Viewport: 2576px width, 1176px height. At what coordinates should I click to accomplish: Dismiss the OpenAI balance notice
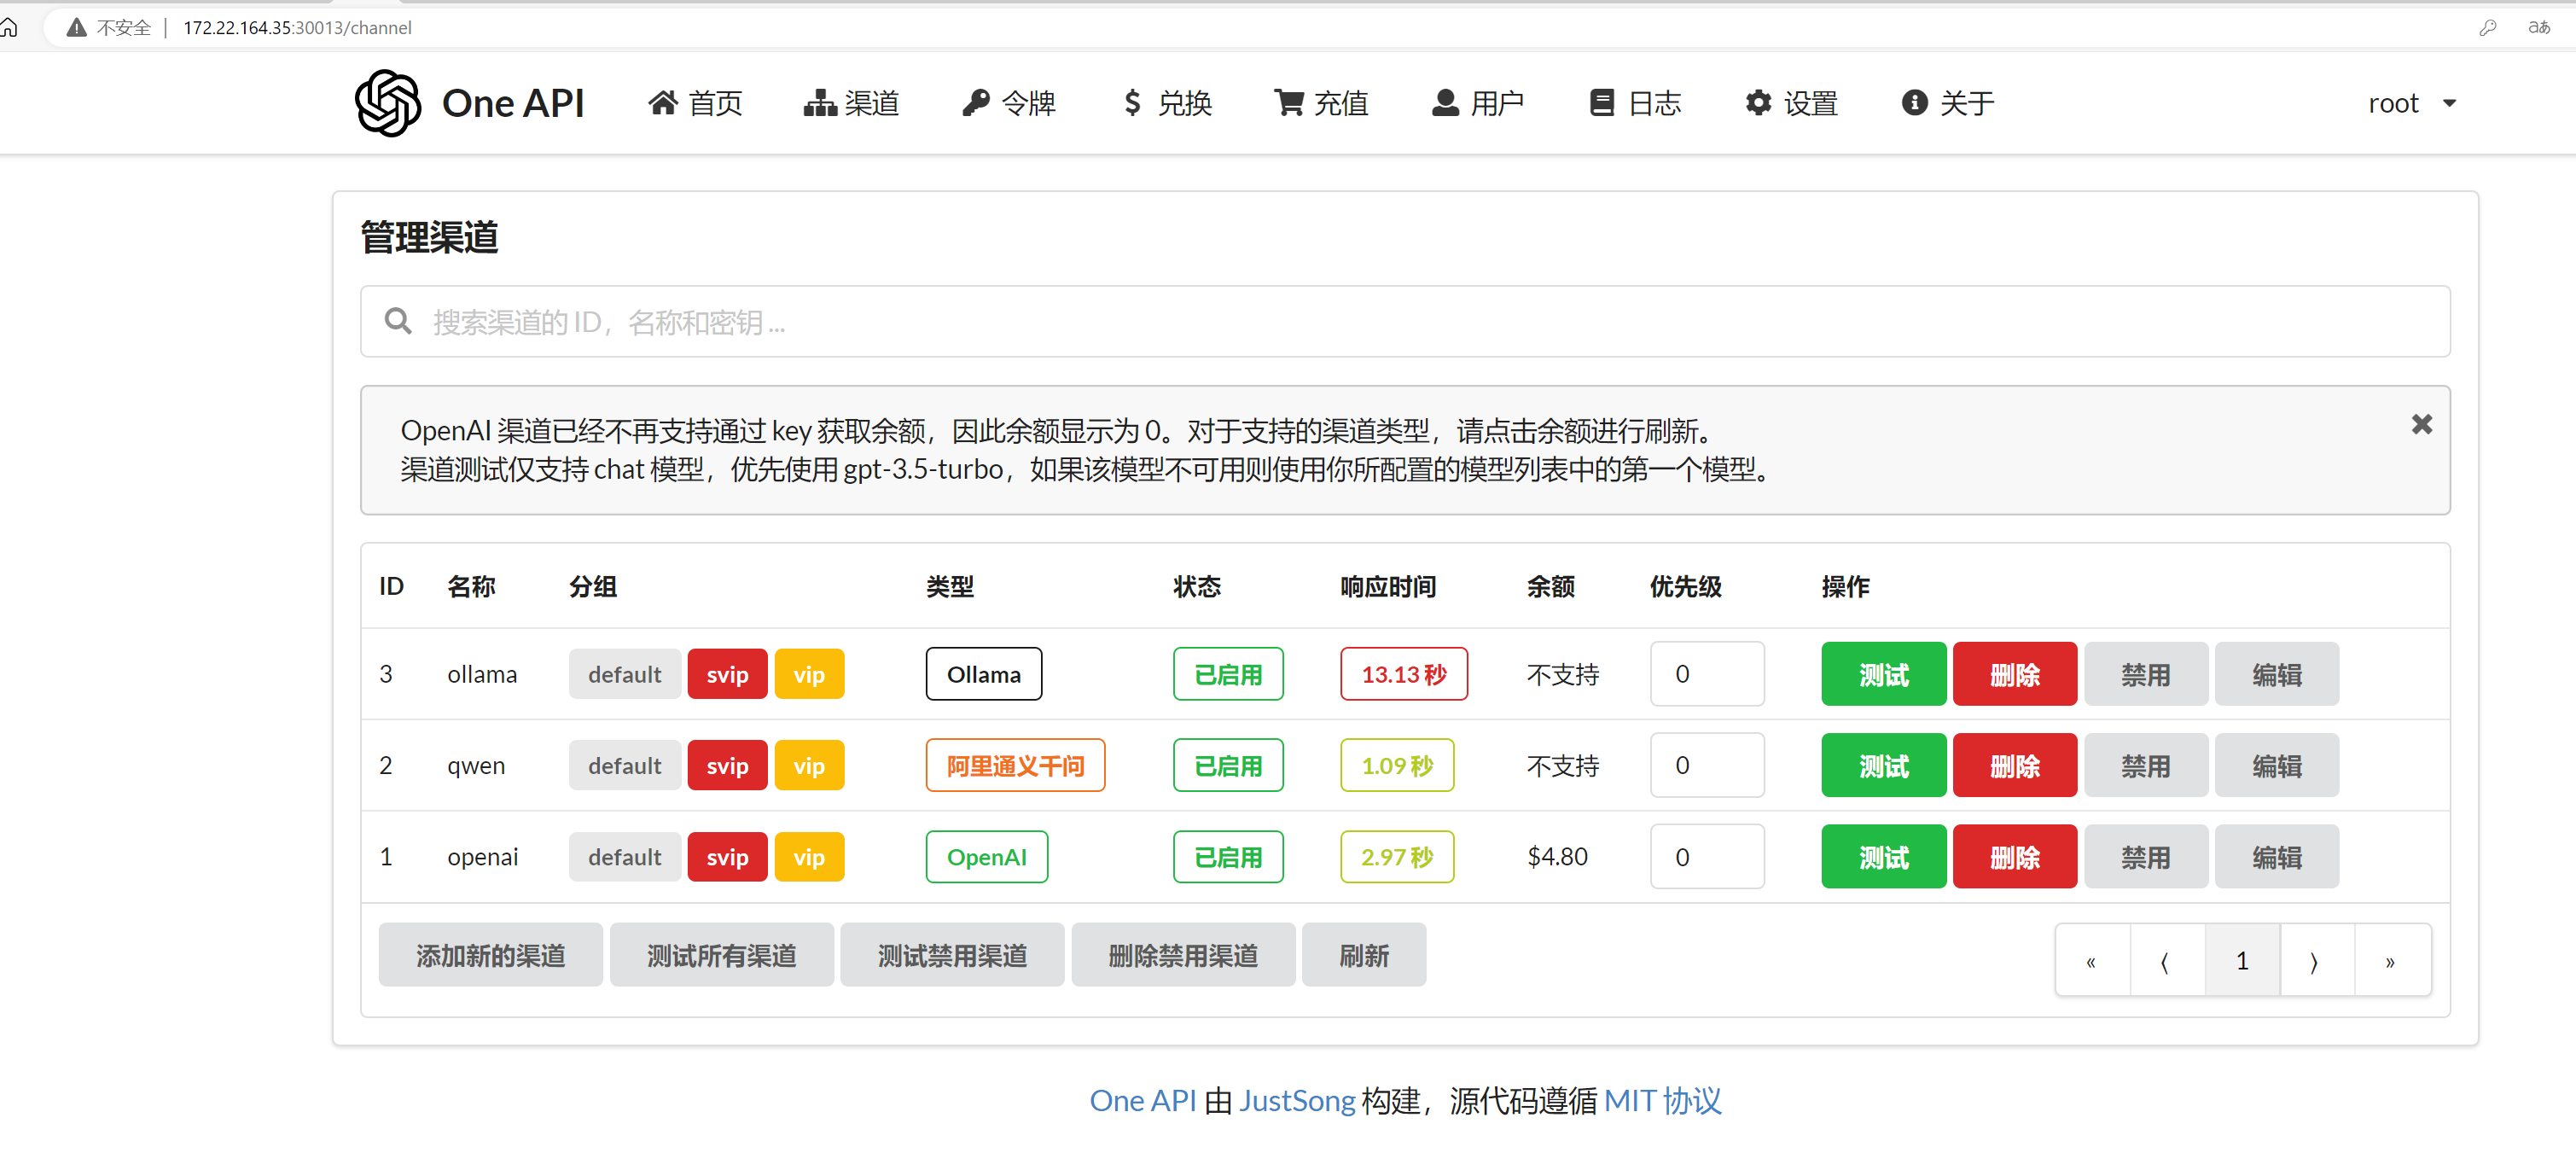point(2421,425)
